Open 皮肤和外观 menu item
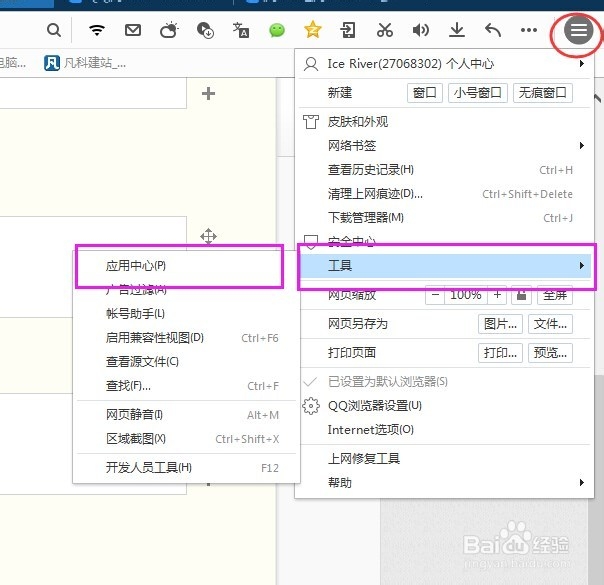The height and width of the screenshot is (585, 604). pos(445,122)
